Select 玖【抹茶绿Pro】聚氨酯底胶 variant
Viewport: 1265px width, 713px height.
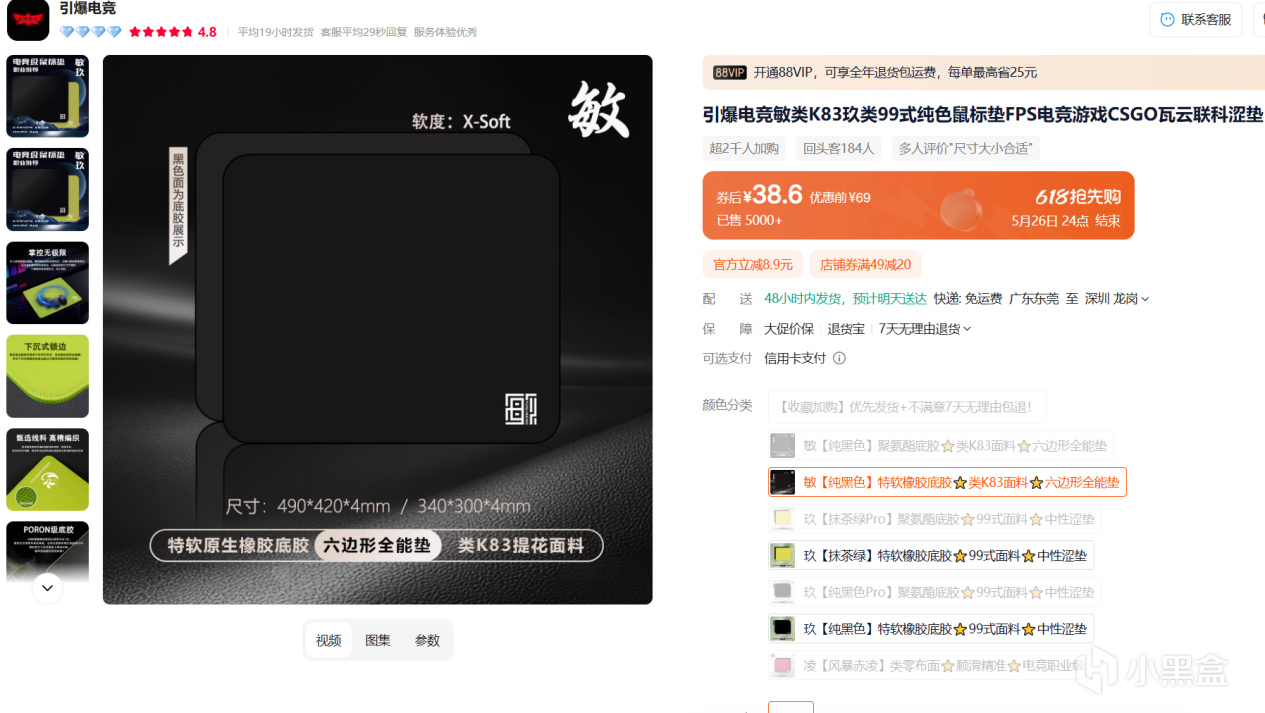[934, 519]
